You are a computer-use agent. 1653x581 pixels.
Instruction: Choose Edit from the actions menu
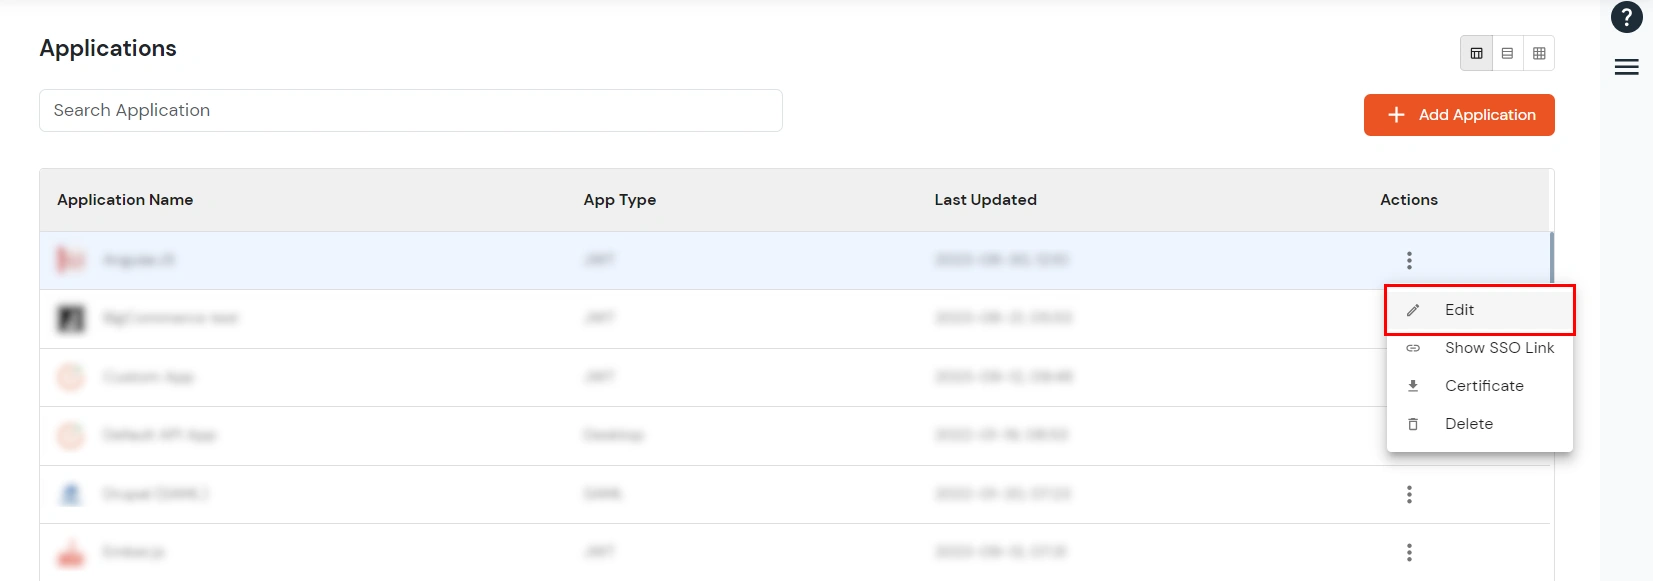[1479, 310]
